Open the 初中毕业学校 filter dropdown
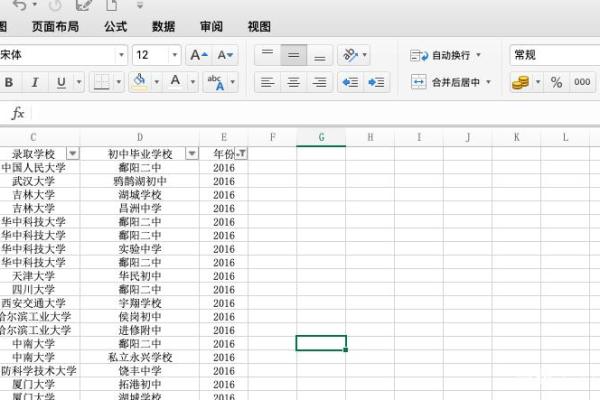This screenshot has height=400, width=600. [192, 154]
